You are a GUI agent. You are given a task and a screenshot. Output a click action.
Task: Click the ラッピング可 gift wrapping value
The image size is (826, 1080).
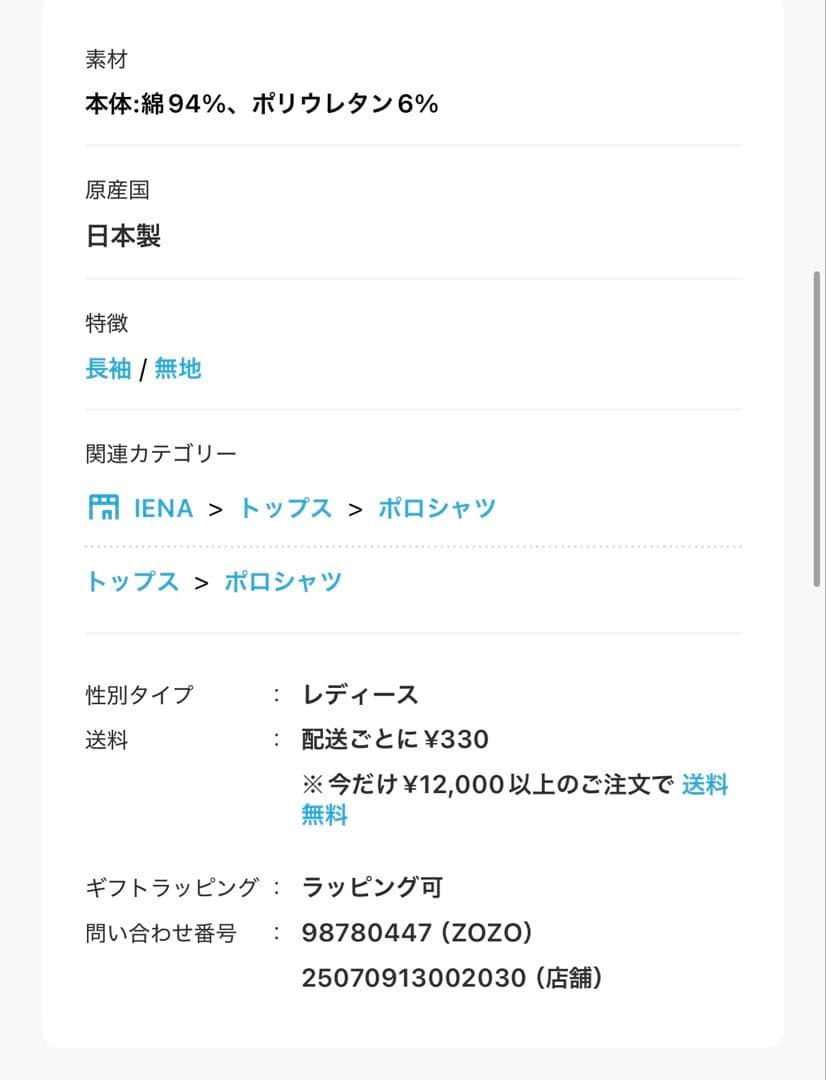(x=371, y=887)
